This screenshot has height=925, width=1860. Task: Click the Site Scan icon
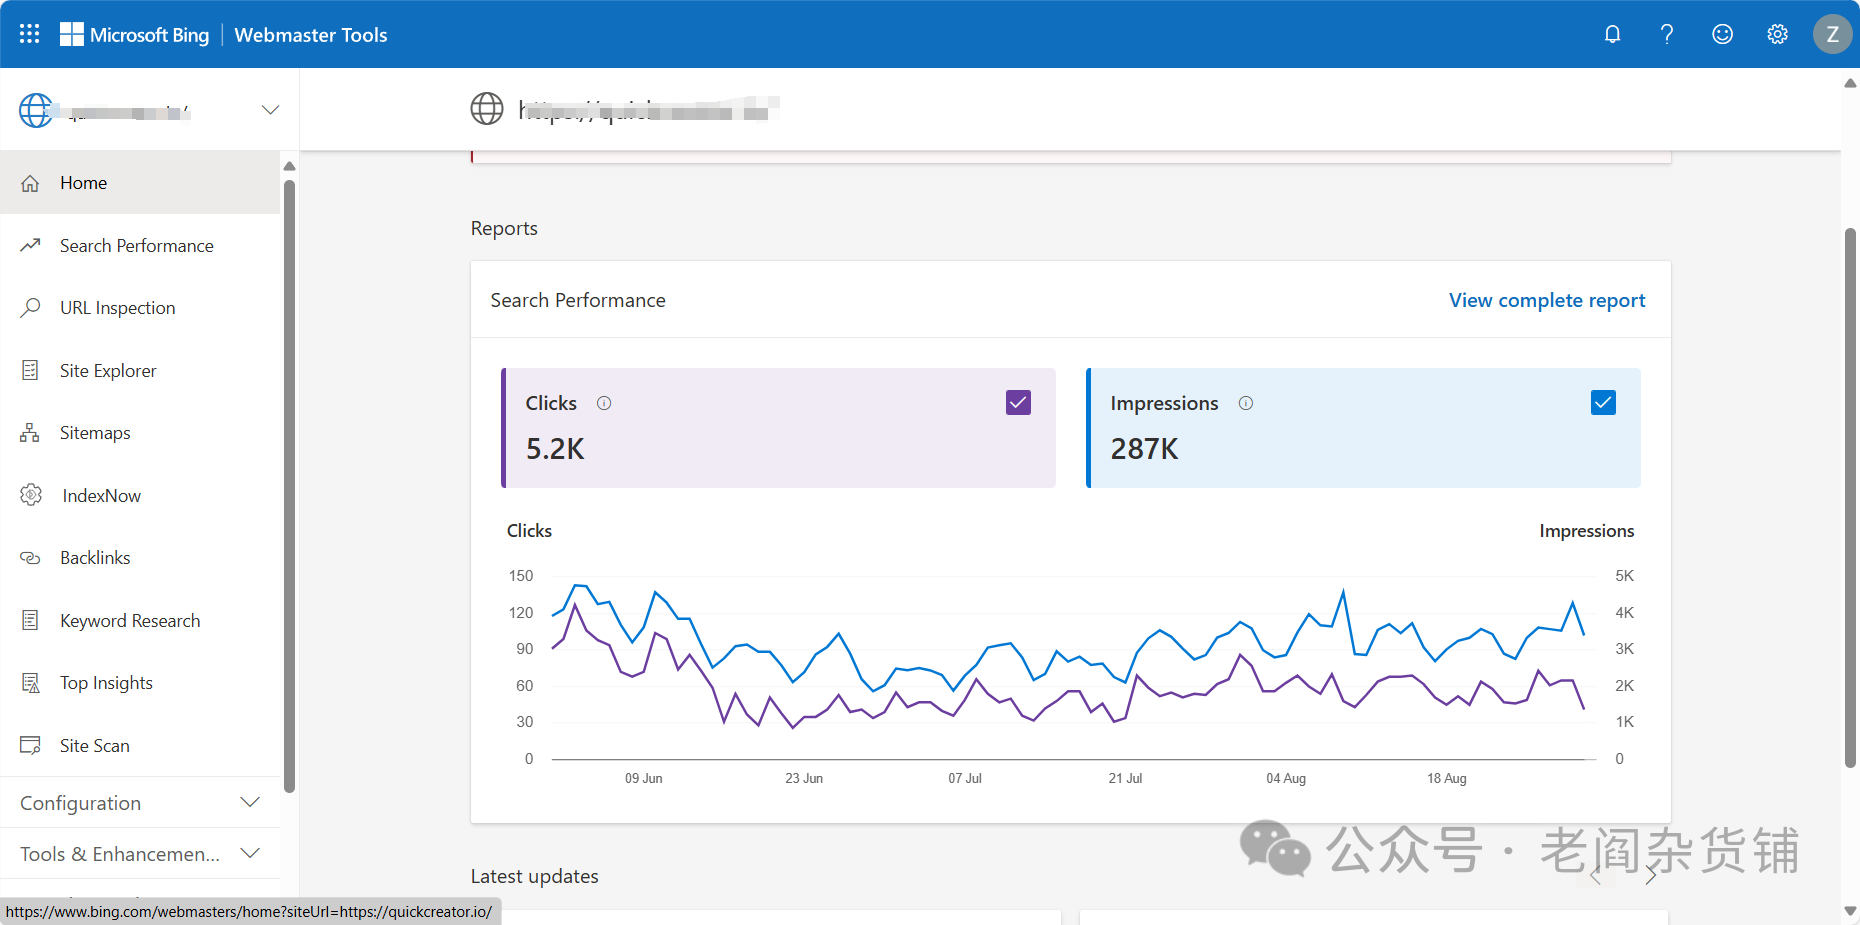[30, 745]
